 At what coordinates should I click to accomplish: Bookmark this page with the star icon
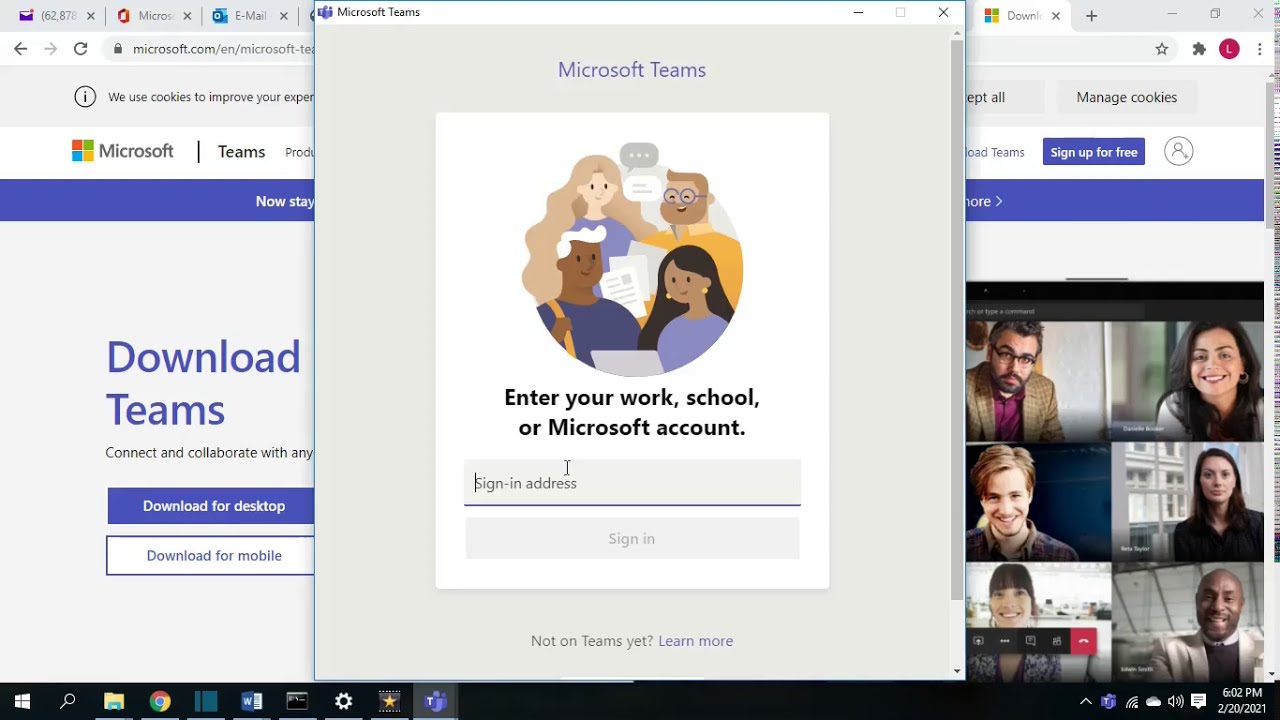[1161, 49]
